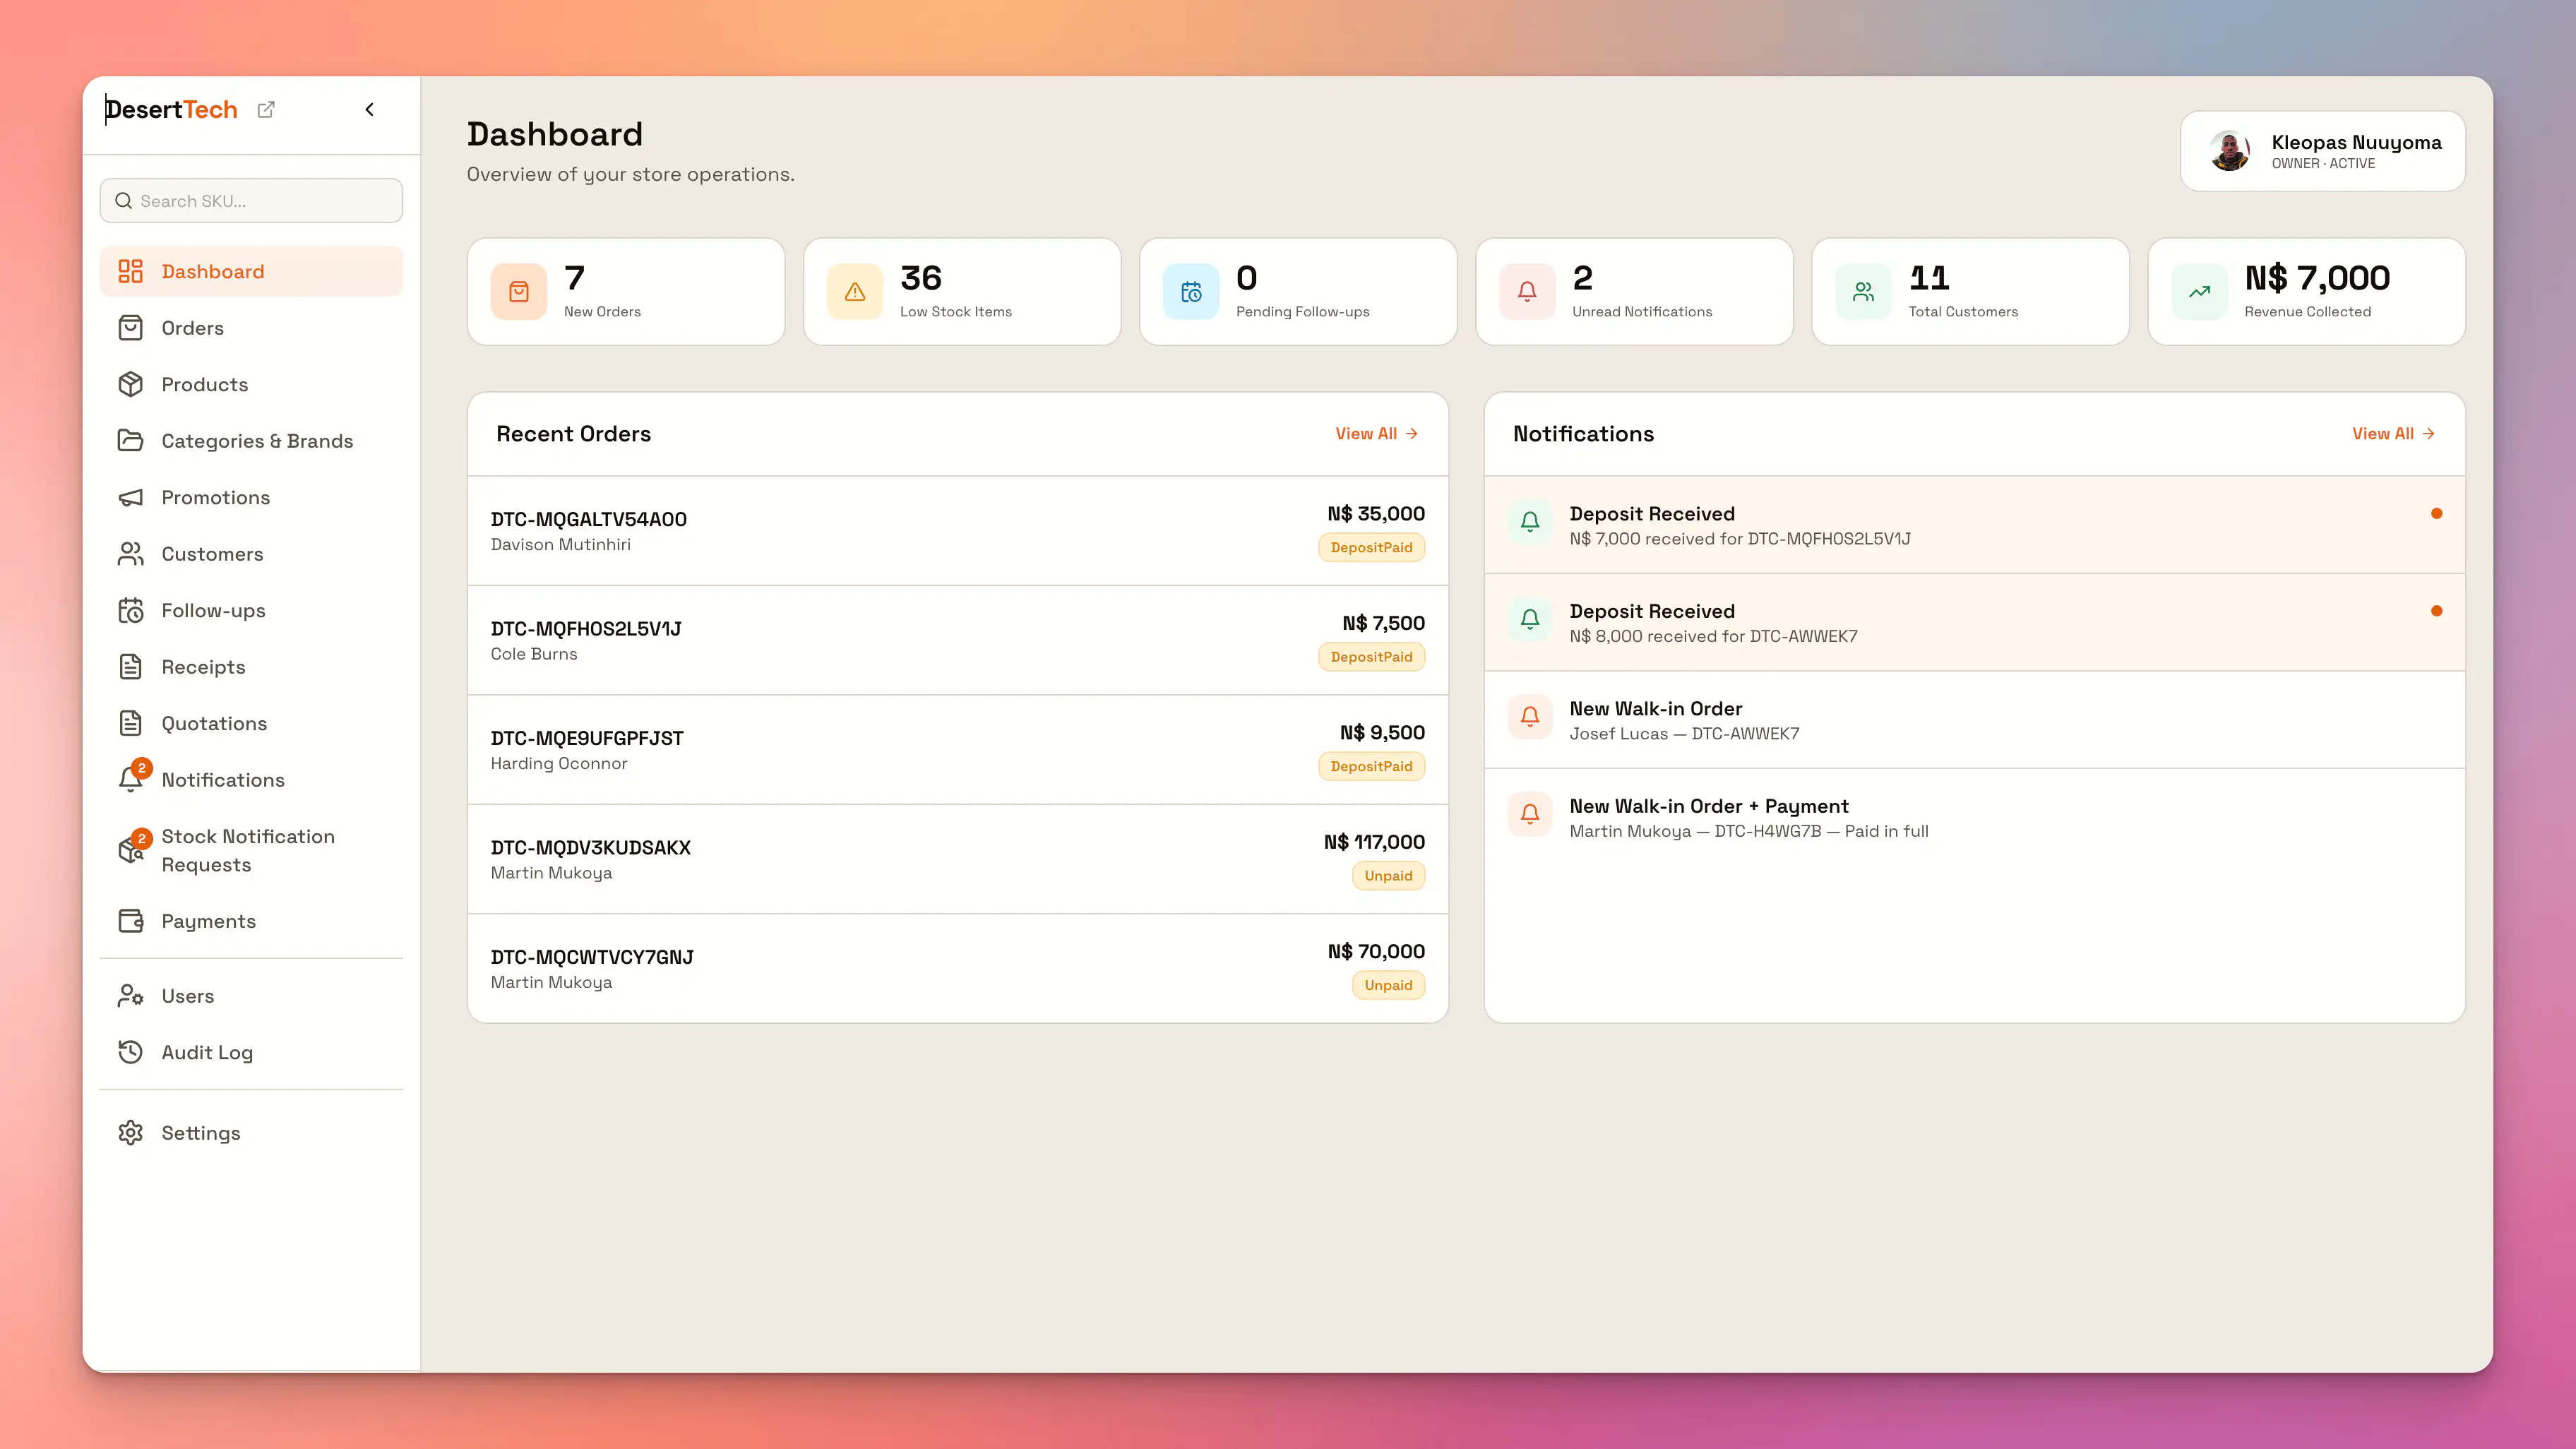The width and height of the screenshot is (2576, 1449).
Task: Open Settings from the sidebar
Action: tap(251, 1133)
